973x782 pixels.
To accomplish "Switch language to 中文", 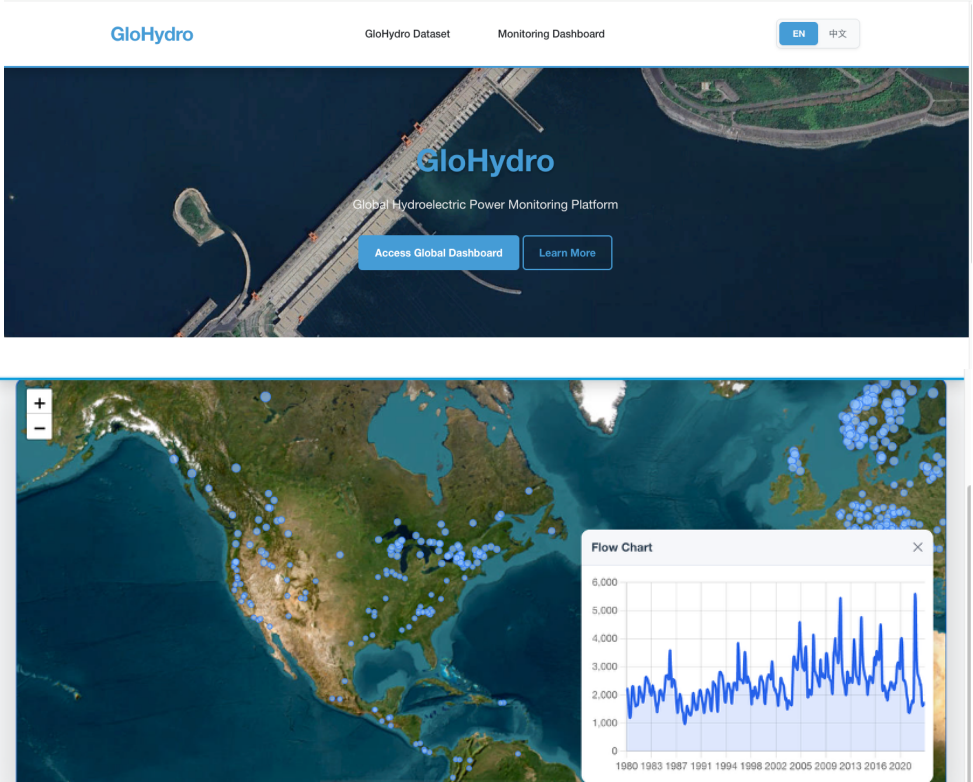I will click(x=838, y=34).
